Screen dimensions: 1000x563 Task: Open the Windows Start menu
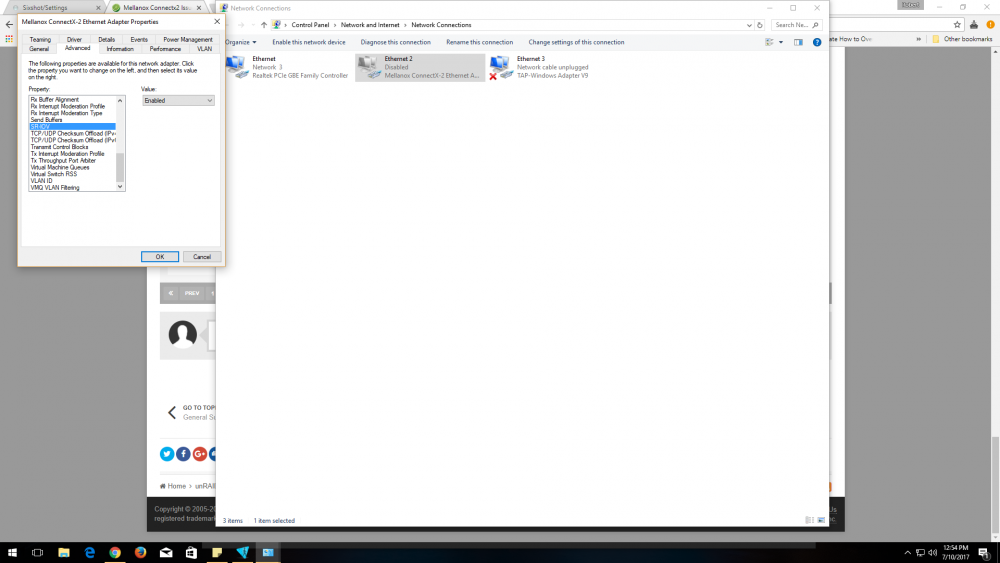coord(12,552)
